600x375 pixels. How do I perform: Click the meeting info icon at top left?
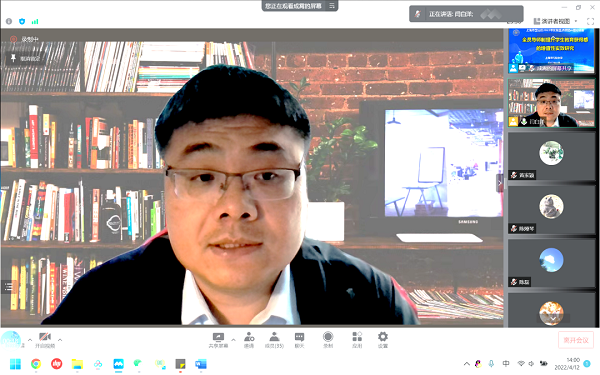tap(9, 21)
